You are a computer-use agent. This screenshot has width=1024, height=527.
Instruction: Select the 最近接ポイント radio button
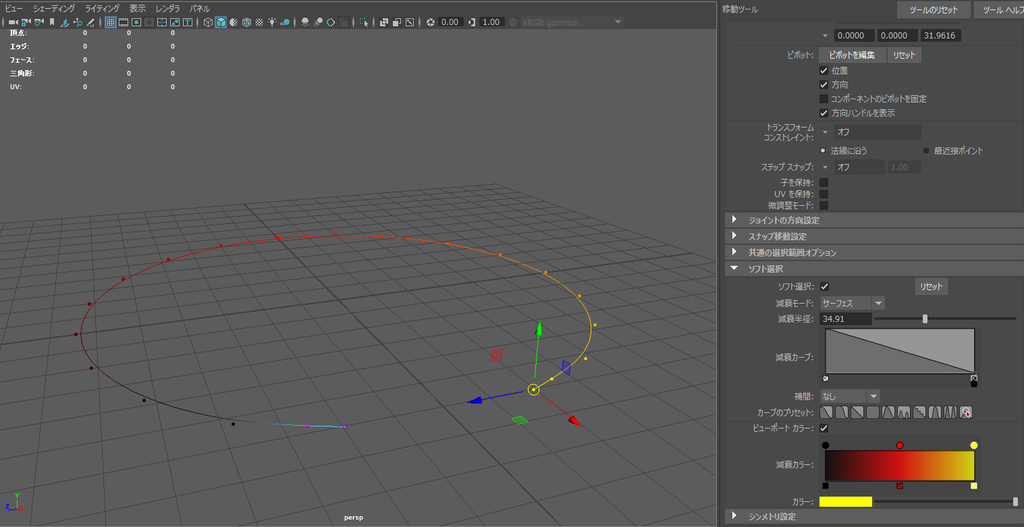pyautogui.click(x=926, y=151)
